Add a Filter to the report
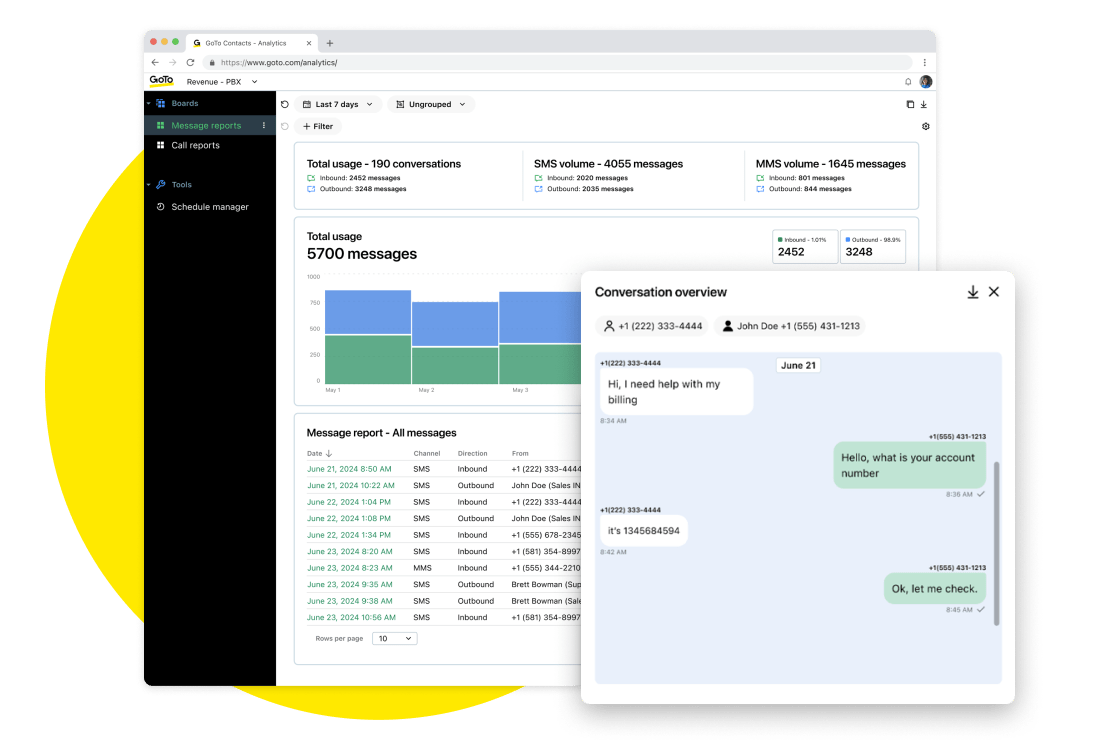The width and height of the screenshot is (1110, 740). pyautogui.click(x=317, y=126)
